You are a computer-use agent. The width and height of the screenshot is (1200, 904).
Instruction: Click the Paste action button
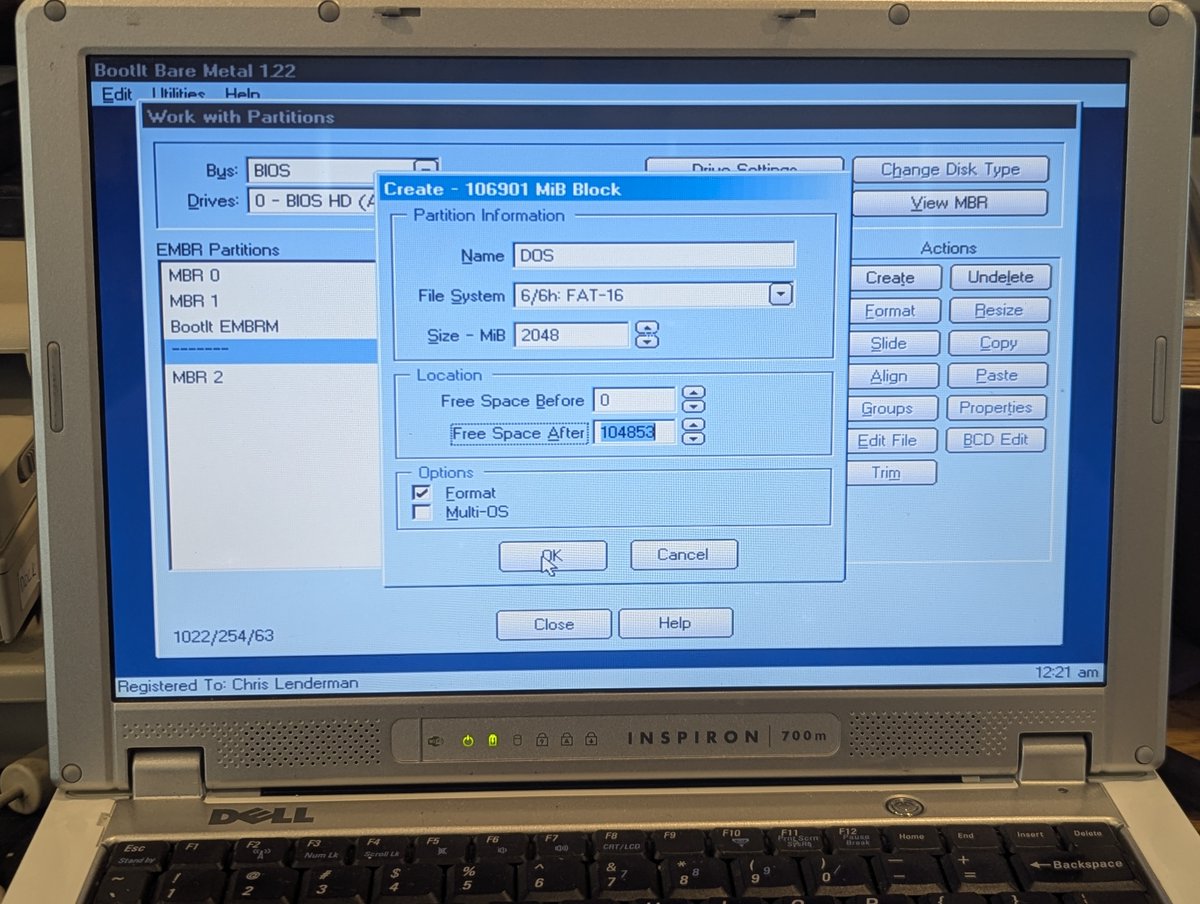coord(997,375)
